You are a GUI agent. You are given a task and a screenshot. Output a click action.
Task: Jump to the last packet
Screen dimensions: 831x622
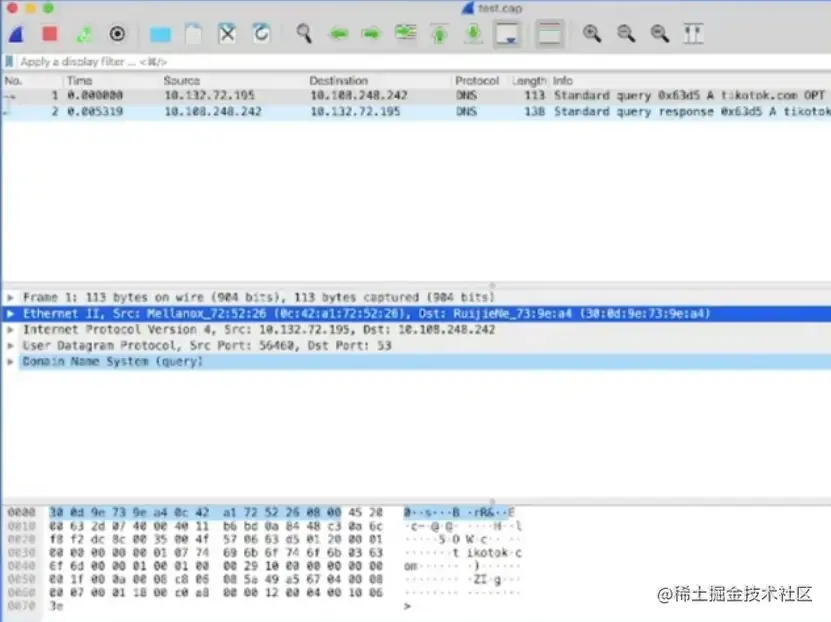[x=473, y=34]
